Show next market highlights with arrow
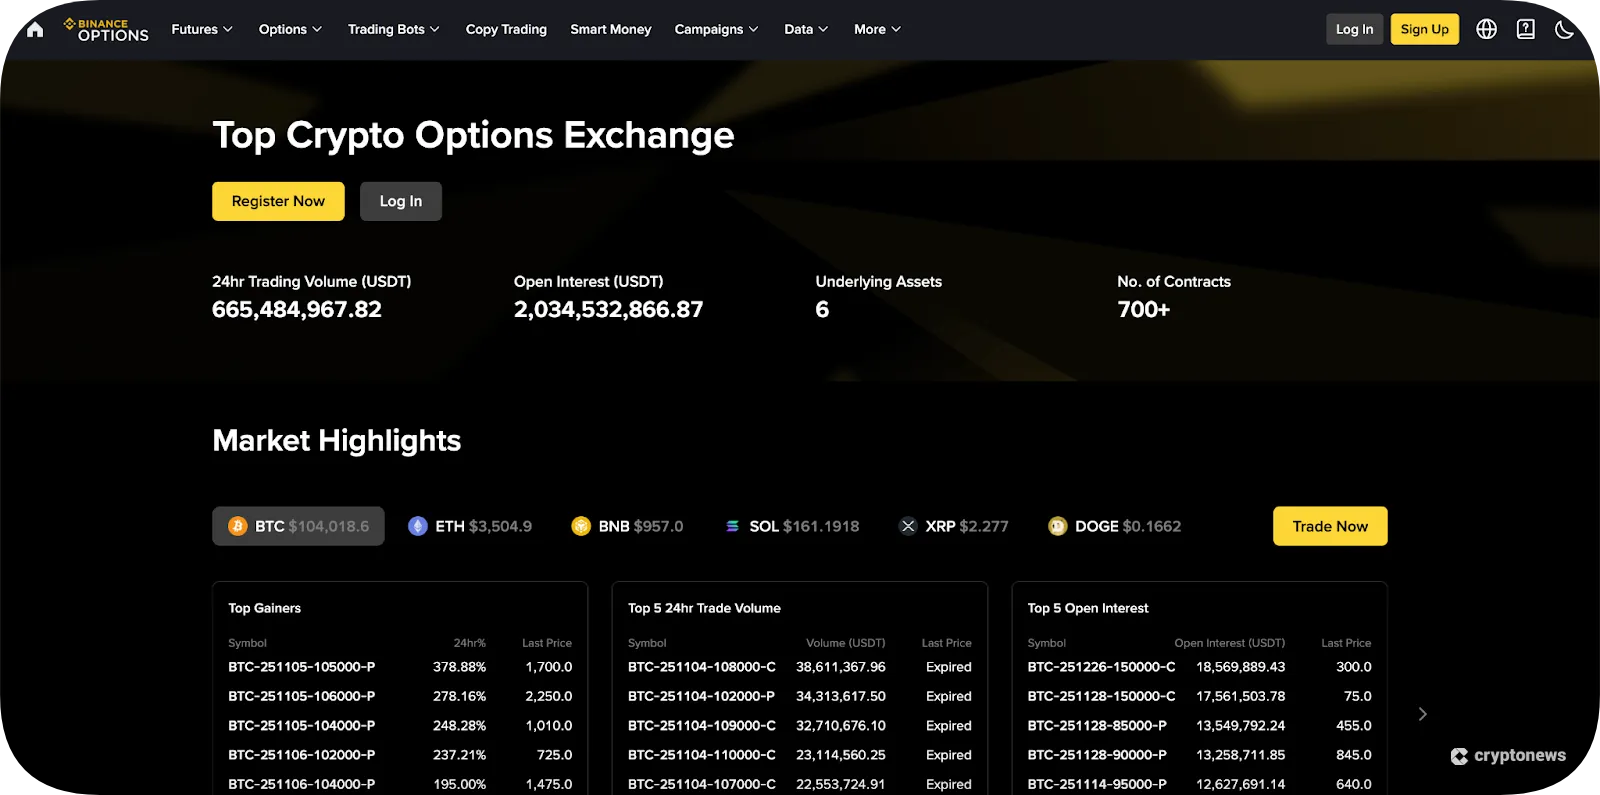Viewport: 1600px width, 795px height. [x=1422, y=714]
